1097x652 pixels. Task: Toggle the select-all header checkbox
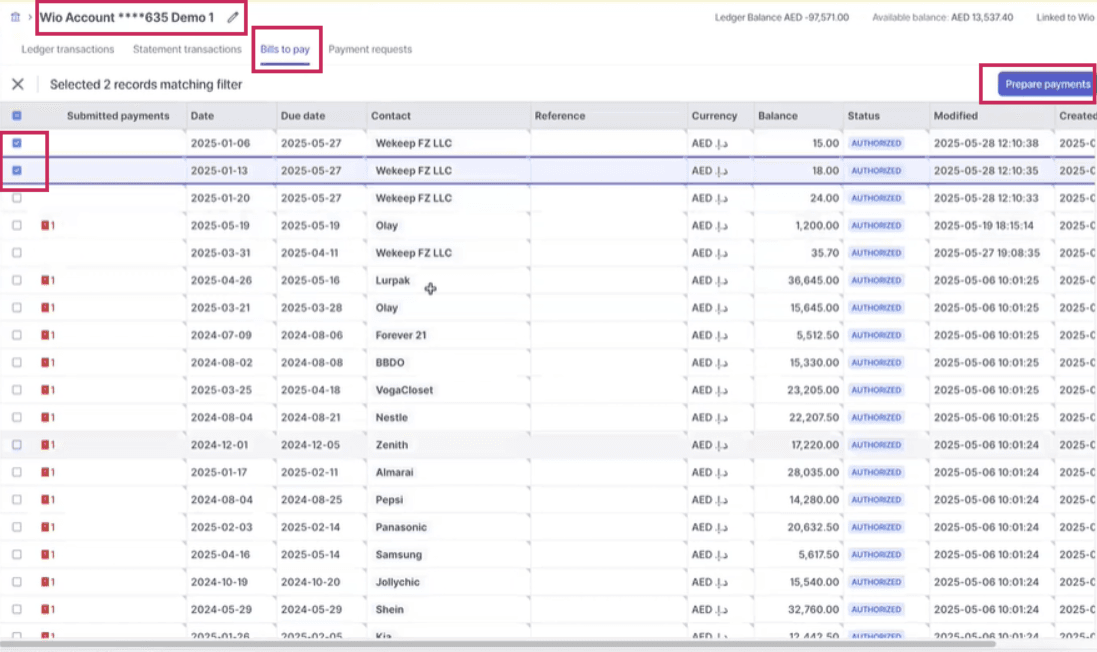click(17, 115)
